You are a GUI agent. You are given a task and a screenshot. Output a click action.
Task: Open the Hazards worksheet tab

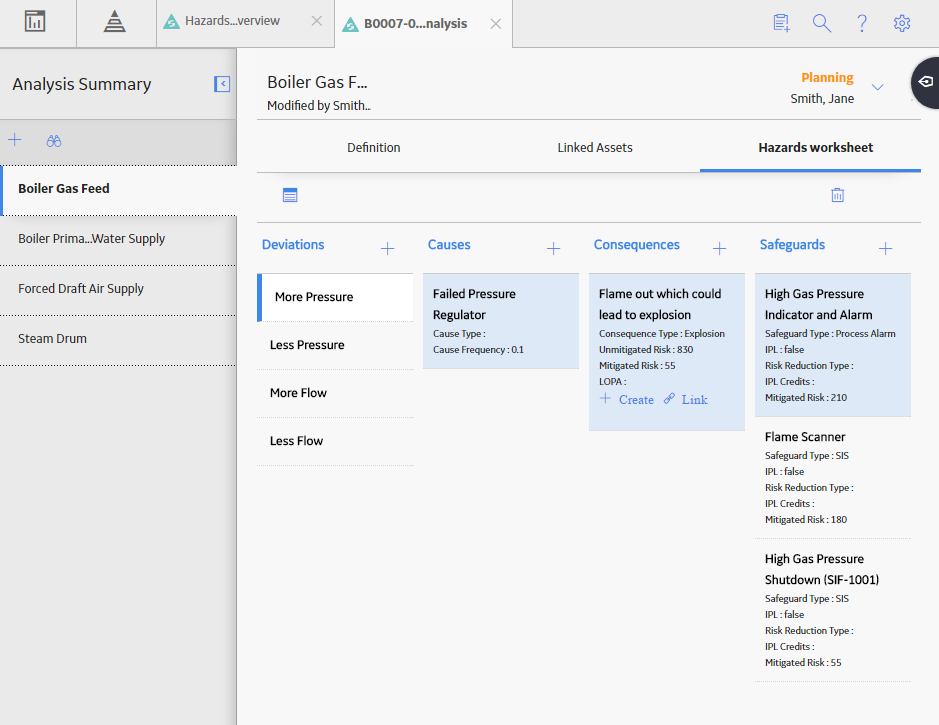pos(816,148)
